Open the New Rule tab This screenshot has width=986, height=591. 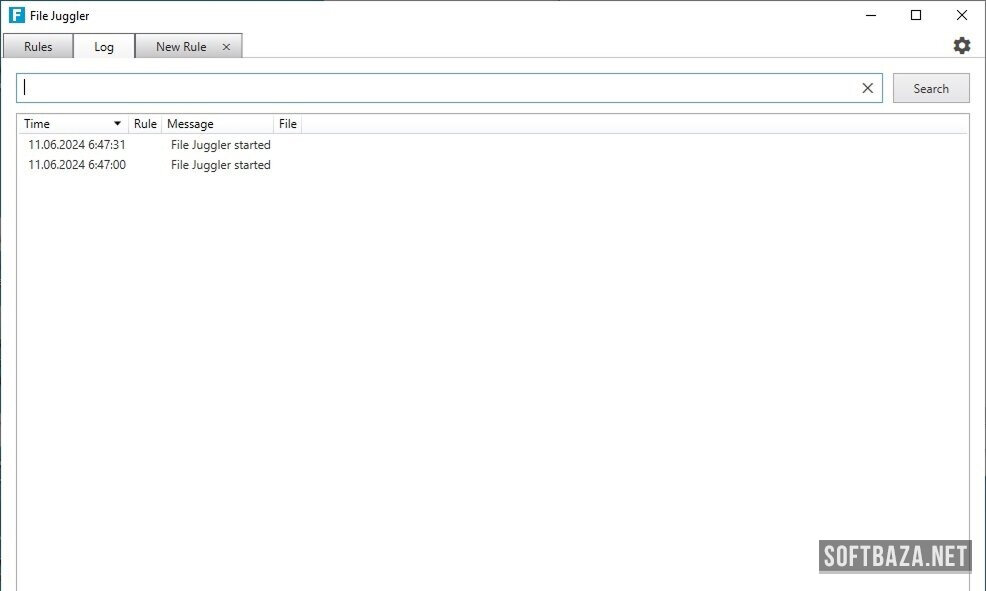[181, 47]
